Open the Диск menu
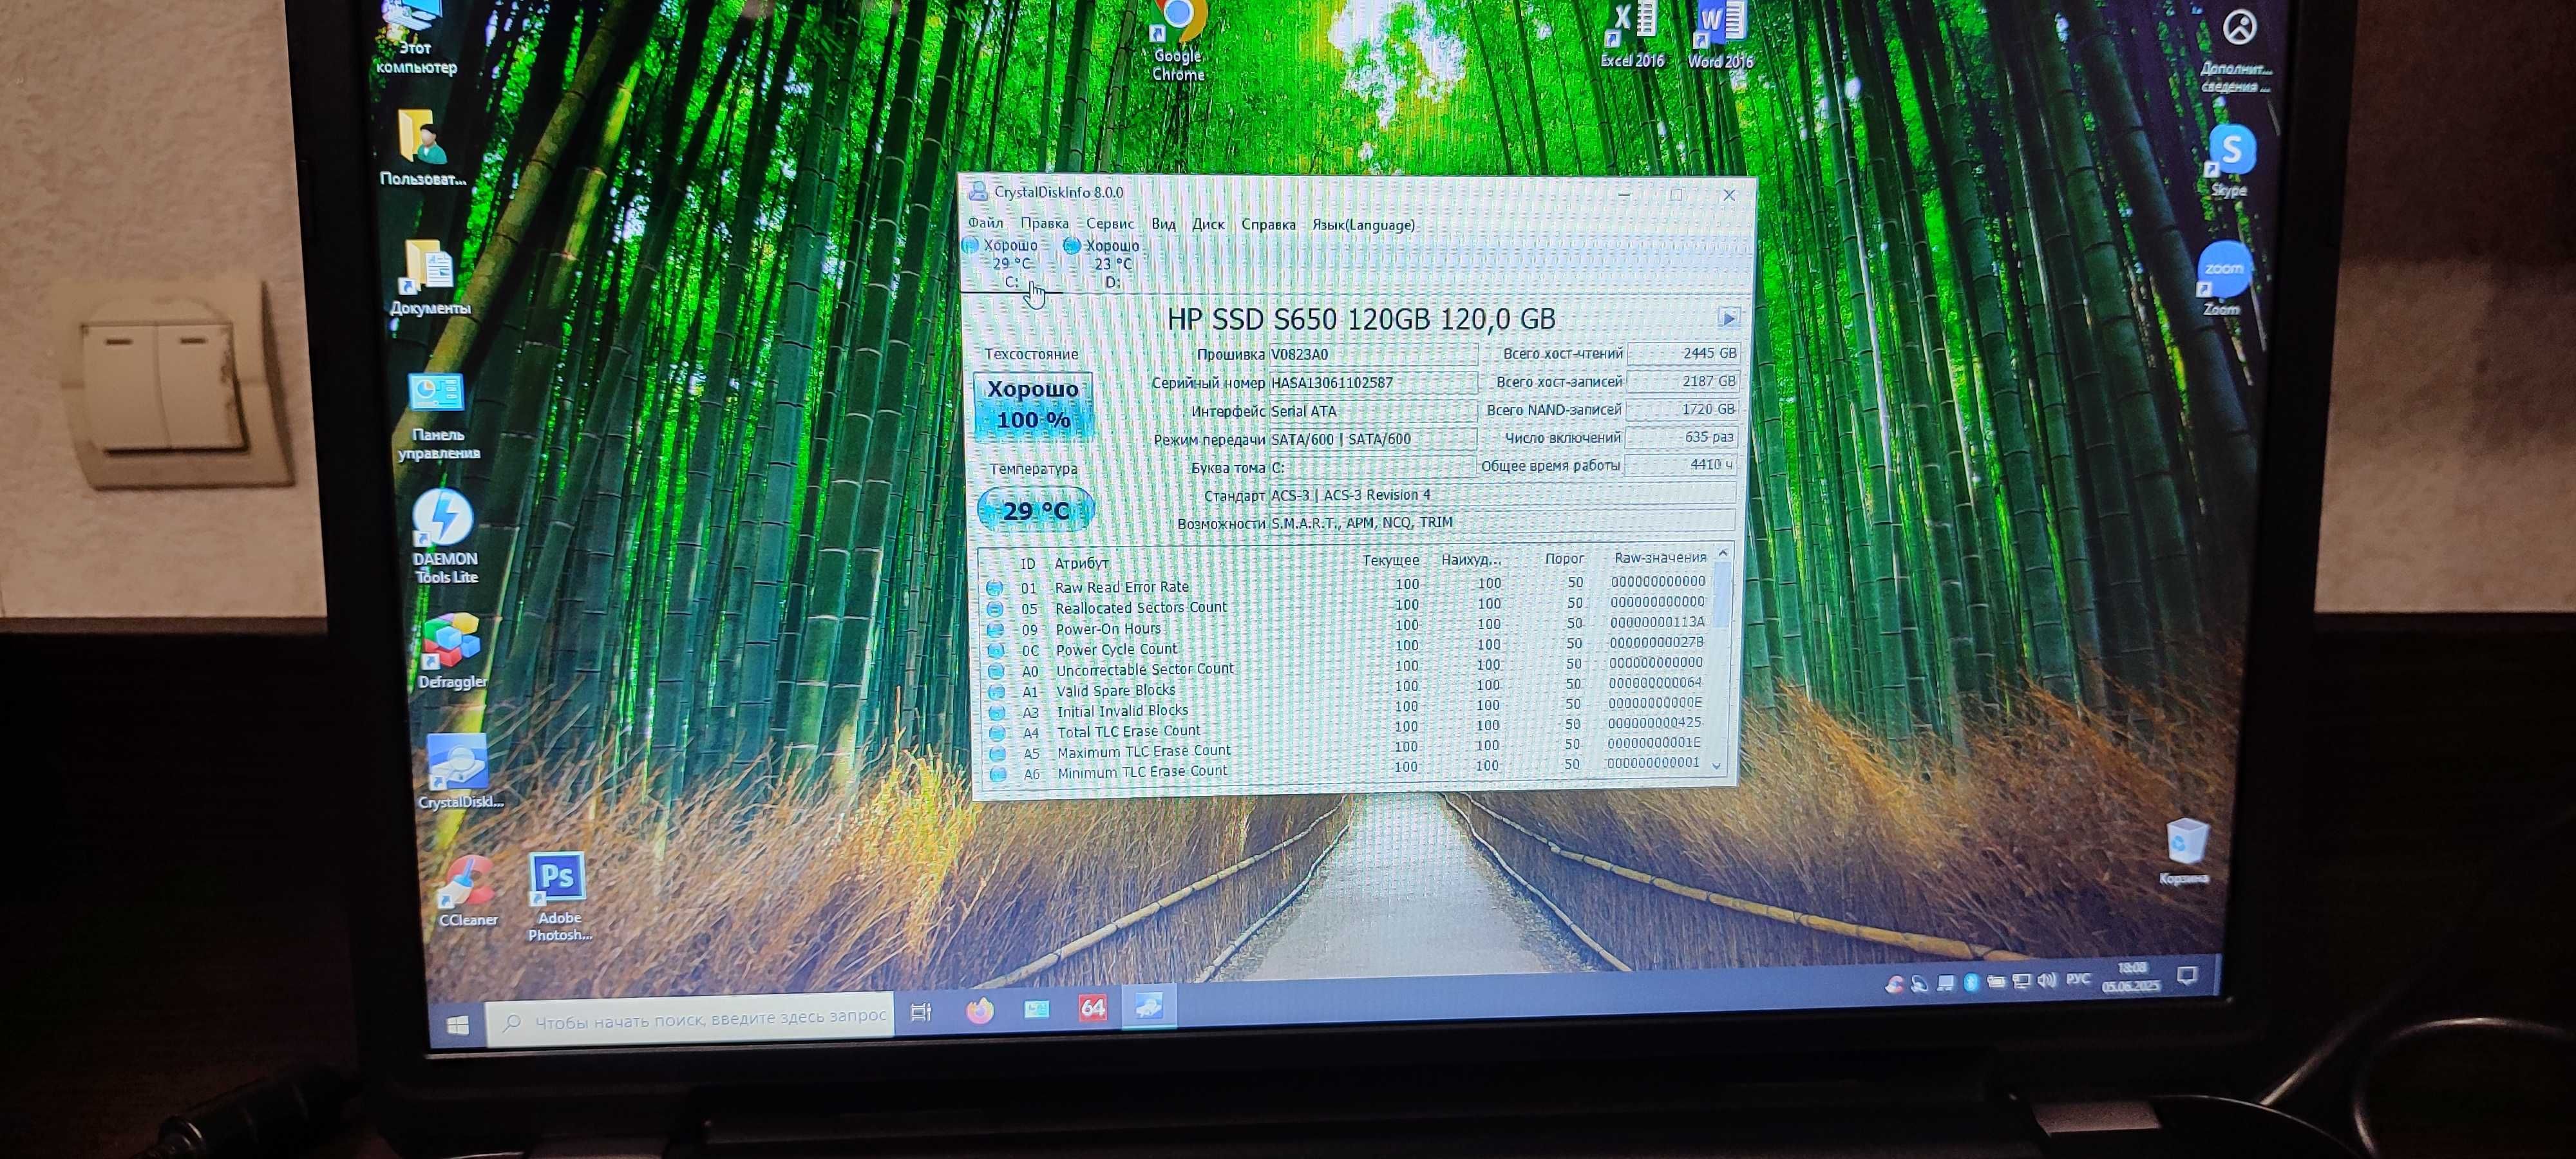This screenshot has height=1159, width=2576. [x=1208, y=224]
